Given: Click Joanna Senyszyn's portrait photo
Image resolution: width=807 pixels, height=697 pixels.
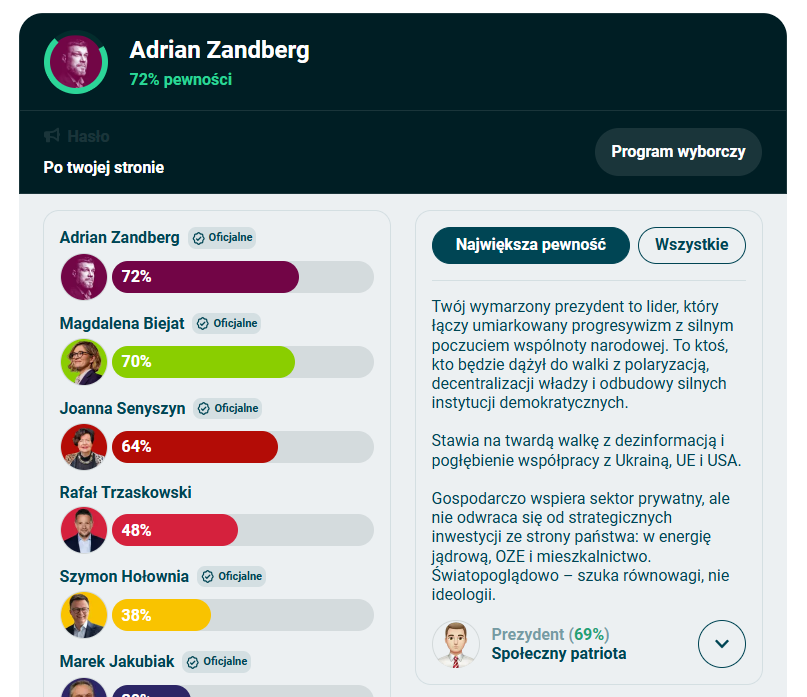Looking at the screenshot, I should tap(84, 447).
